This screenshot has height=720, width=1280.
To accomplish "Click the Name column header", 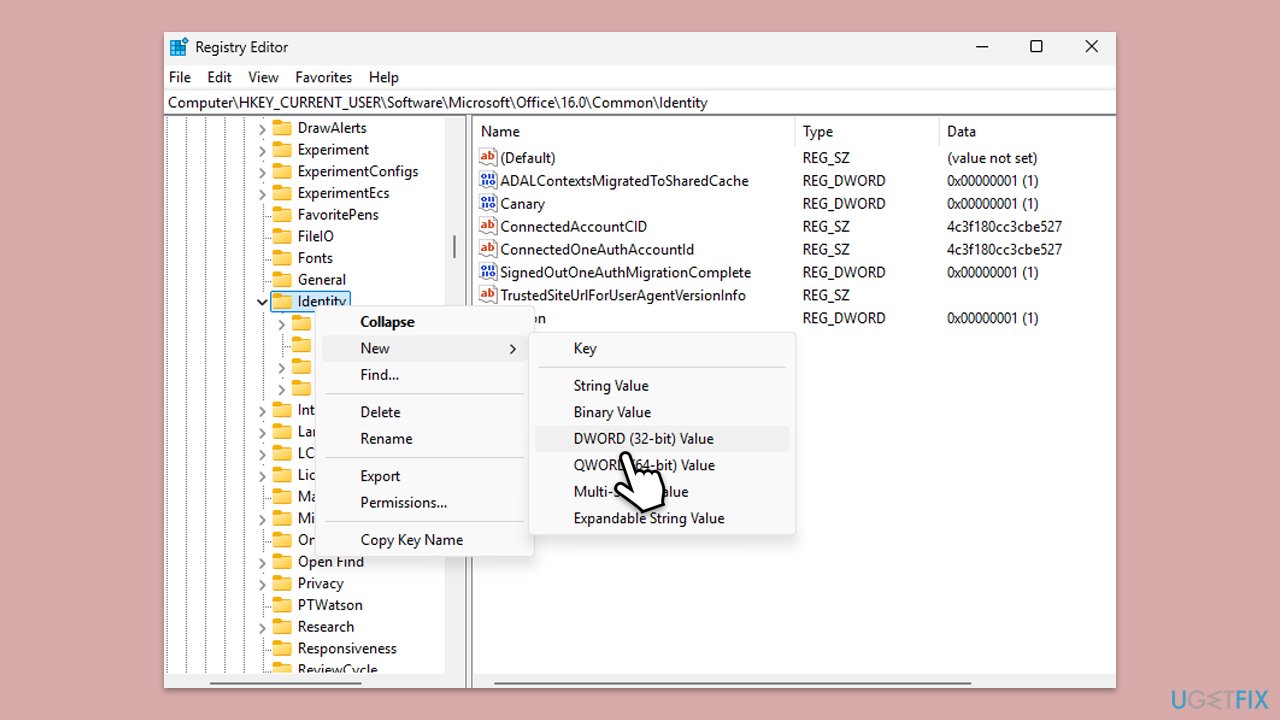I will pyautogui.click(x=634, y=131).
